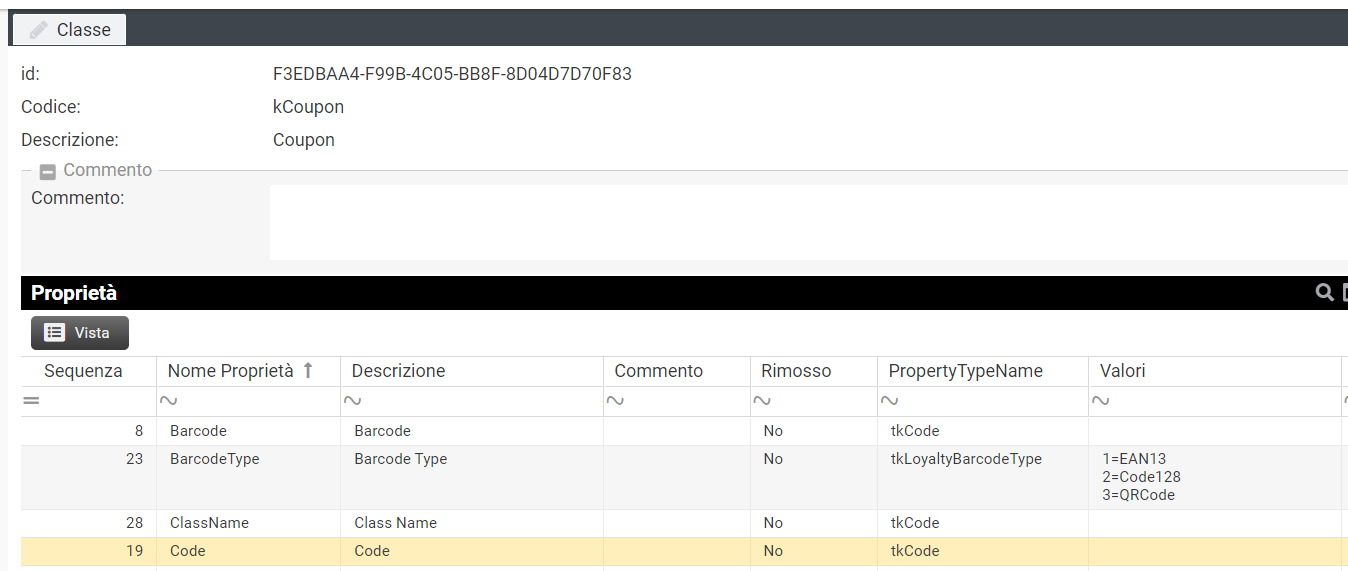This screenshot has height=571, width=1348.
Task: Open the Classe tab
Action: (69, 30)
